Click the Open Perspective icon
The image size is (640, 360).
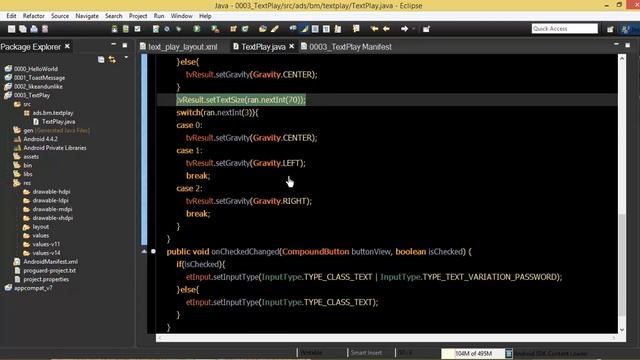tap(610, 29)
